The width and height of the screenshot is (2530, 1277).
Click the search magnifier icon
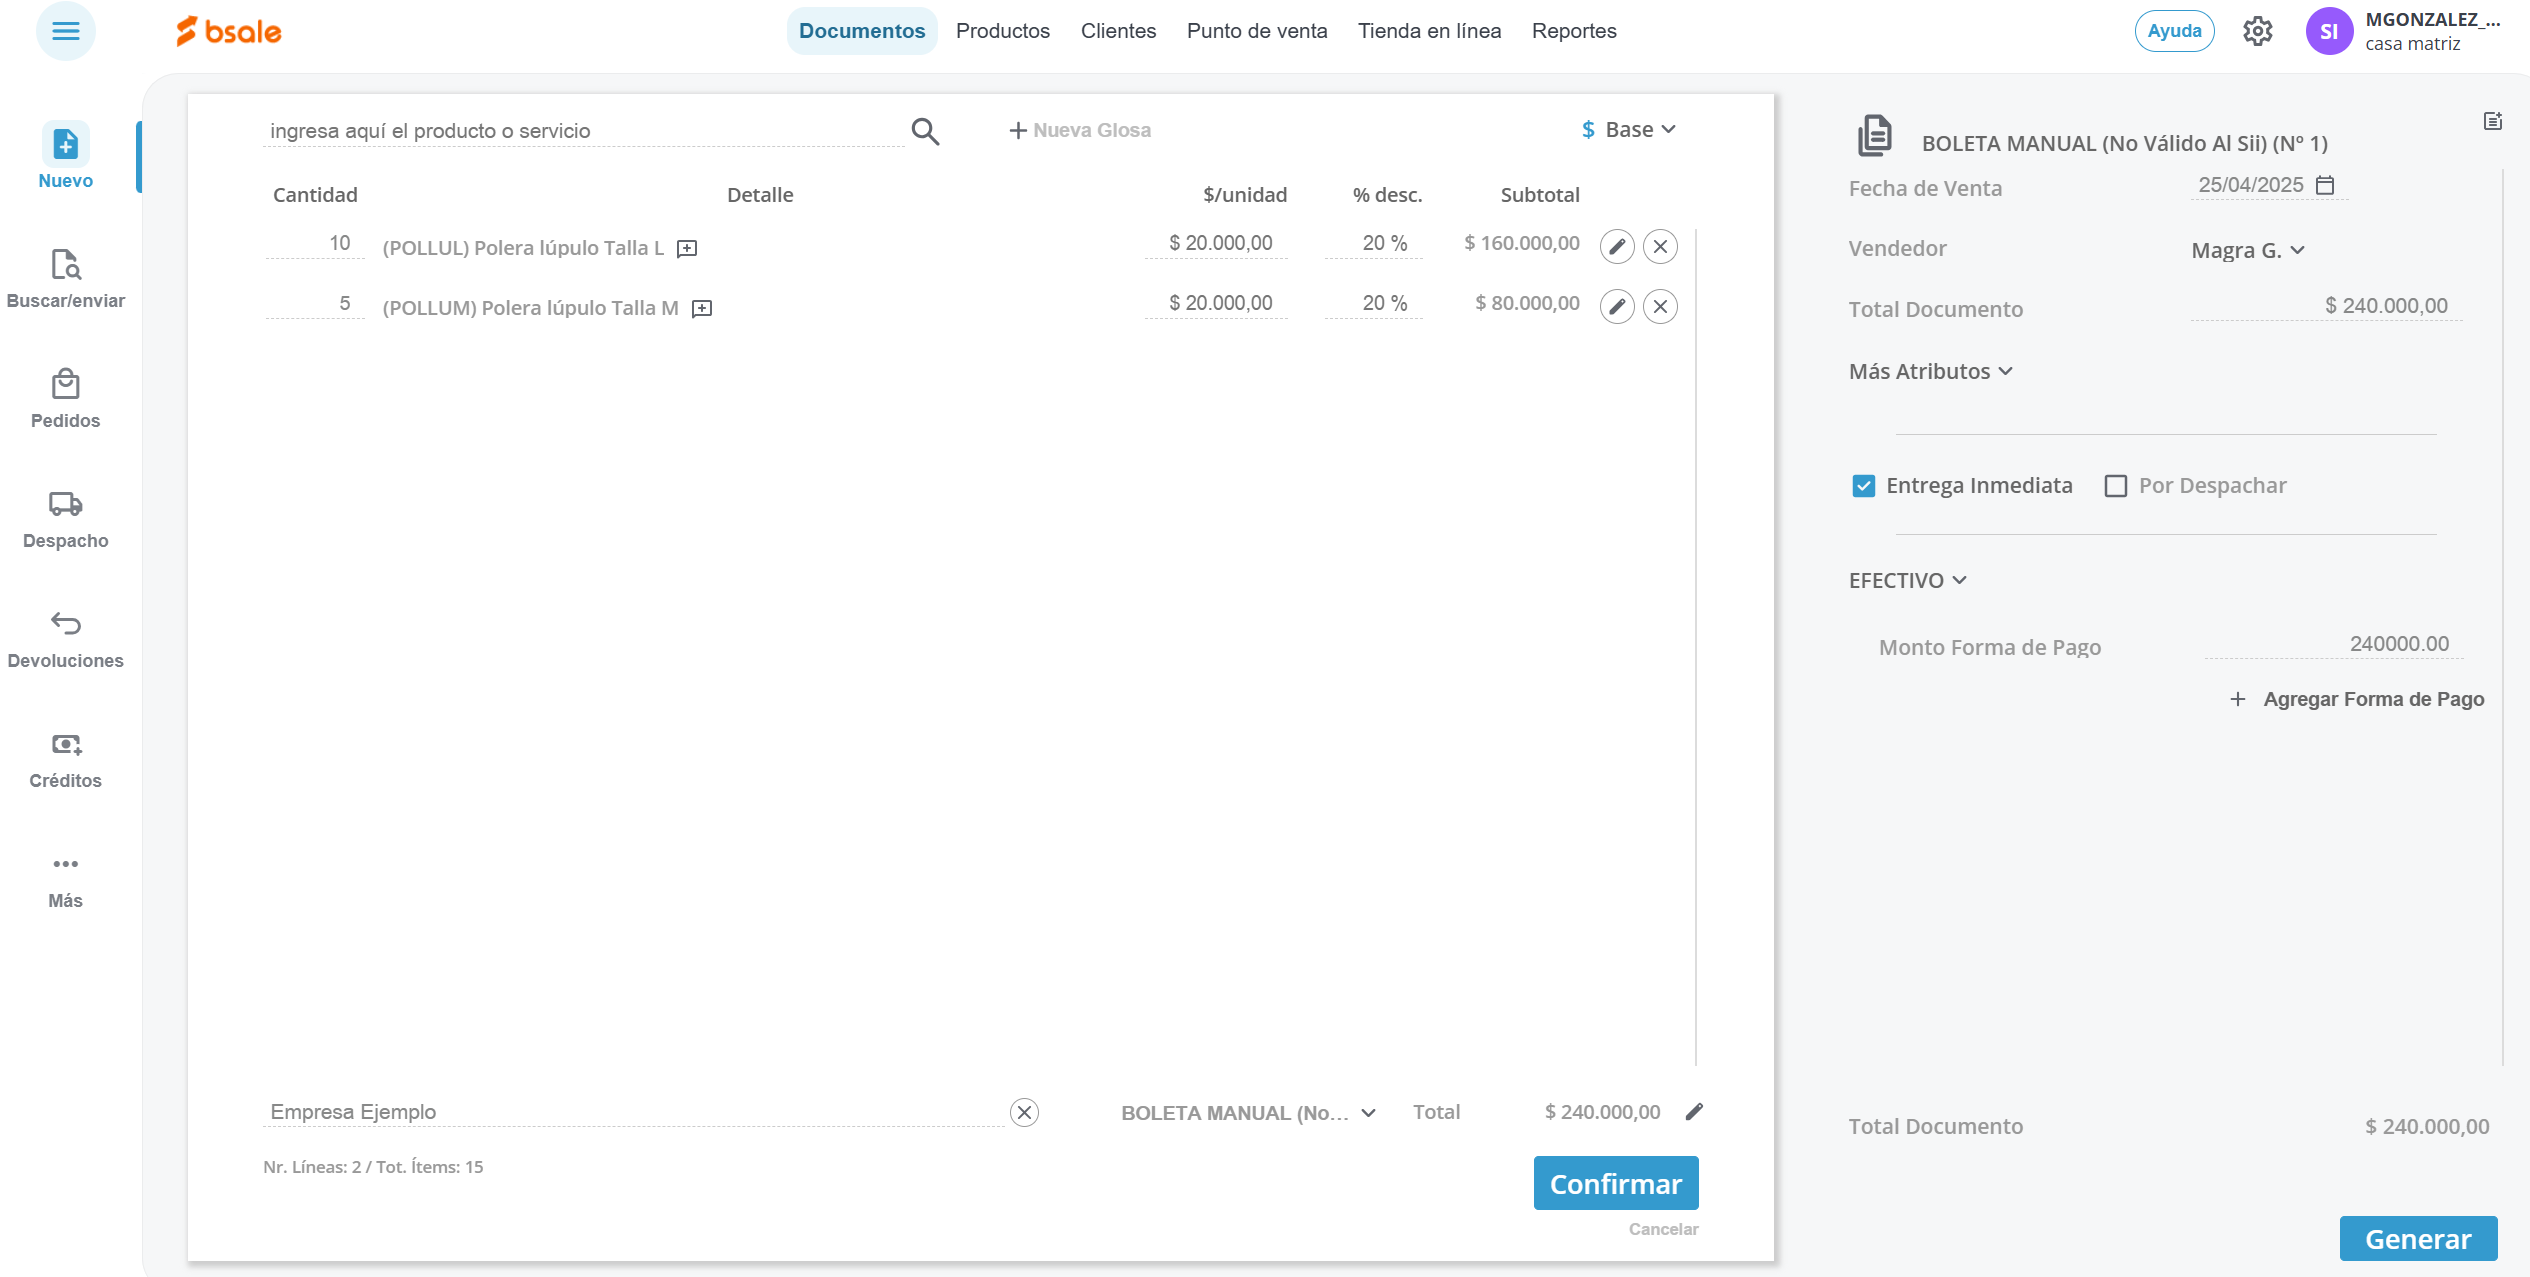click(925, 131)
